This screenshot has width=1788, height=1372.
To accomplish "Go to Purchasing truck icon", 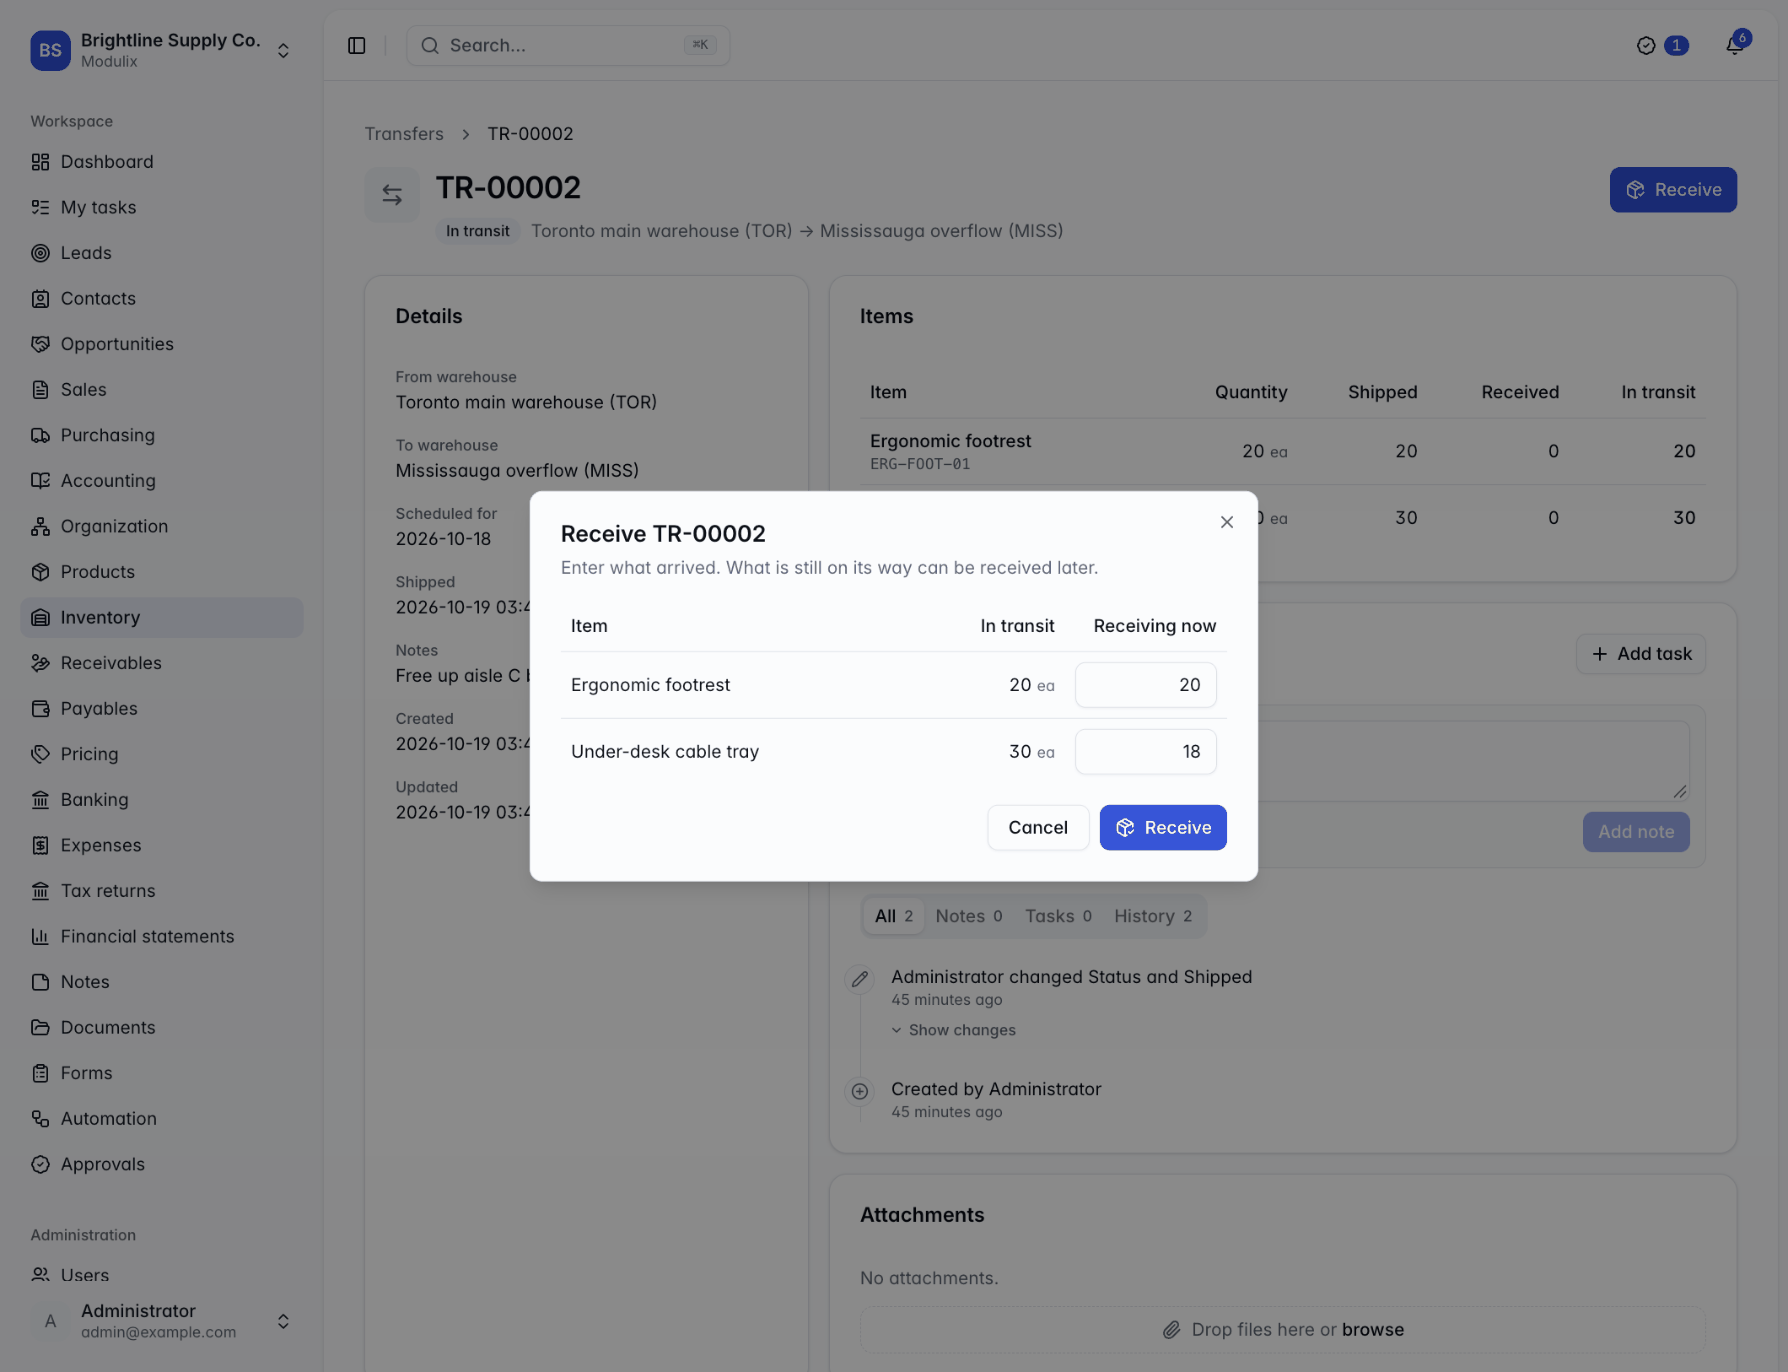I will tap(40, 435).
